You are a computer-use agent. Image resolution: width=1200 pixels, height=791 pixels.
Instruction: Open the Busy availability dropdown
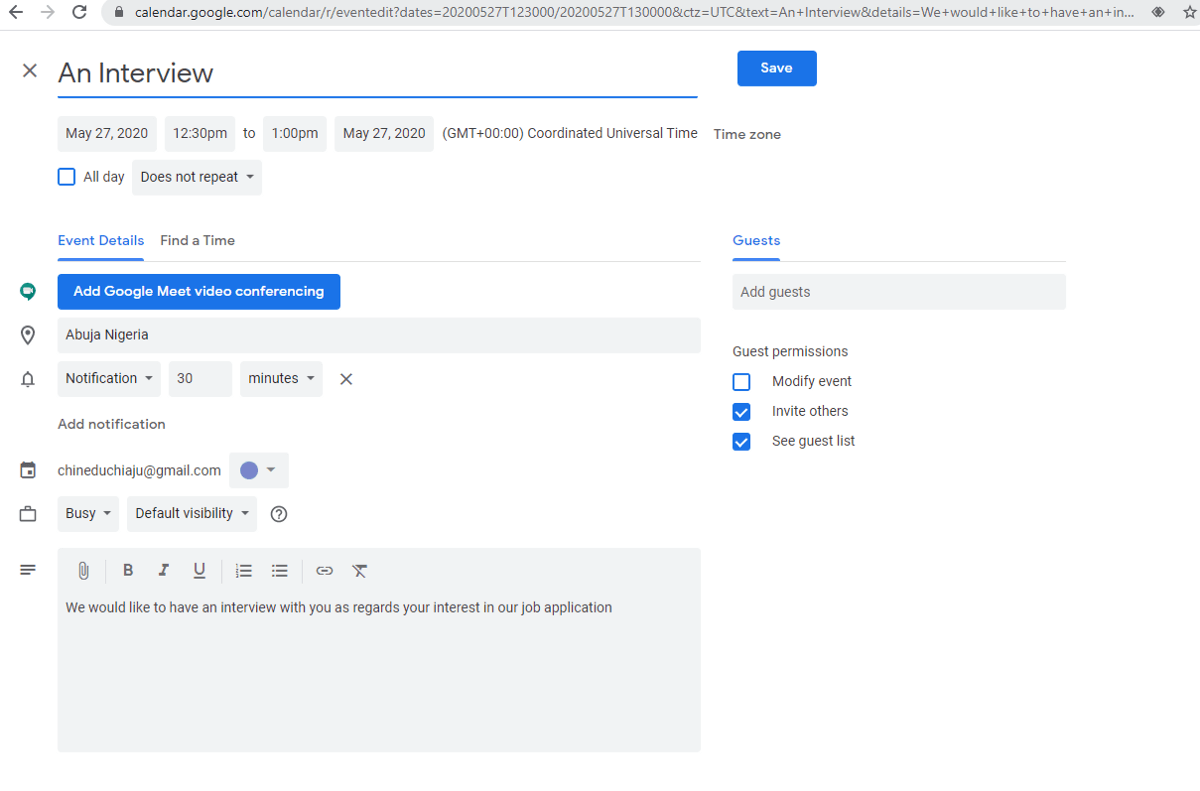87,513
